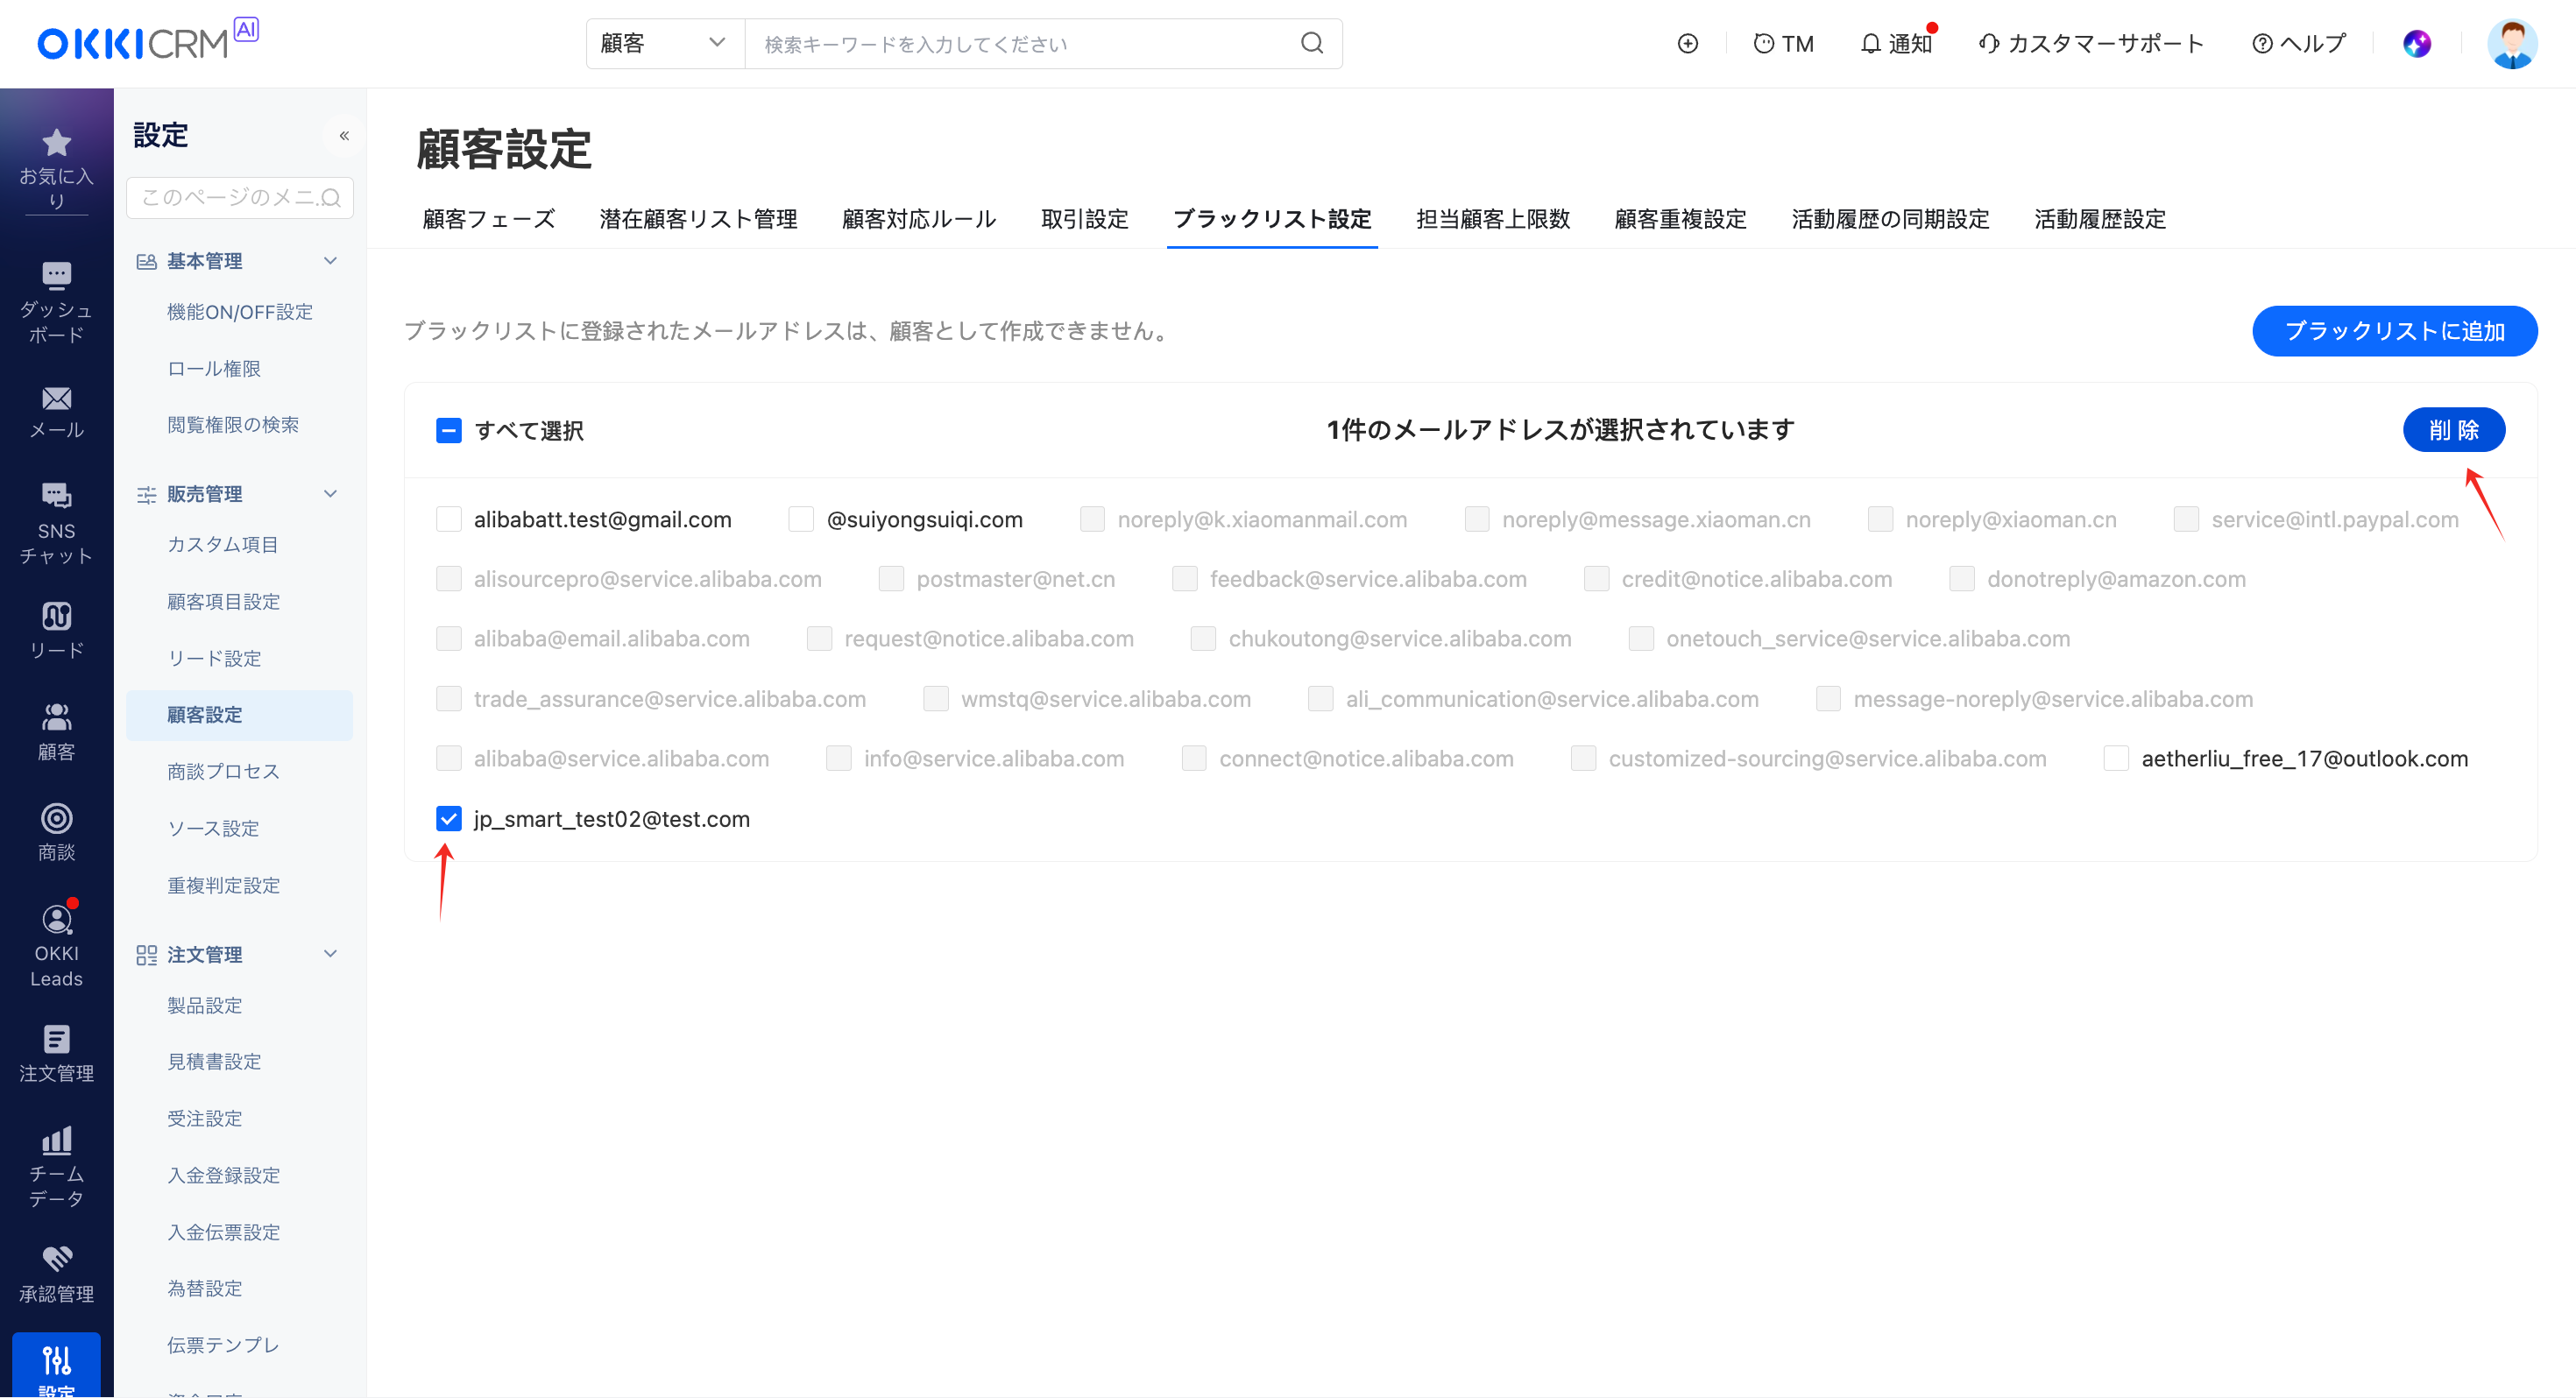
Task: Open the メール envelope icon
Action: click(56, 399)
